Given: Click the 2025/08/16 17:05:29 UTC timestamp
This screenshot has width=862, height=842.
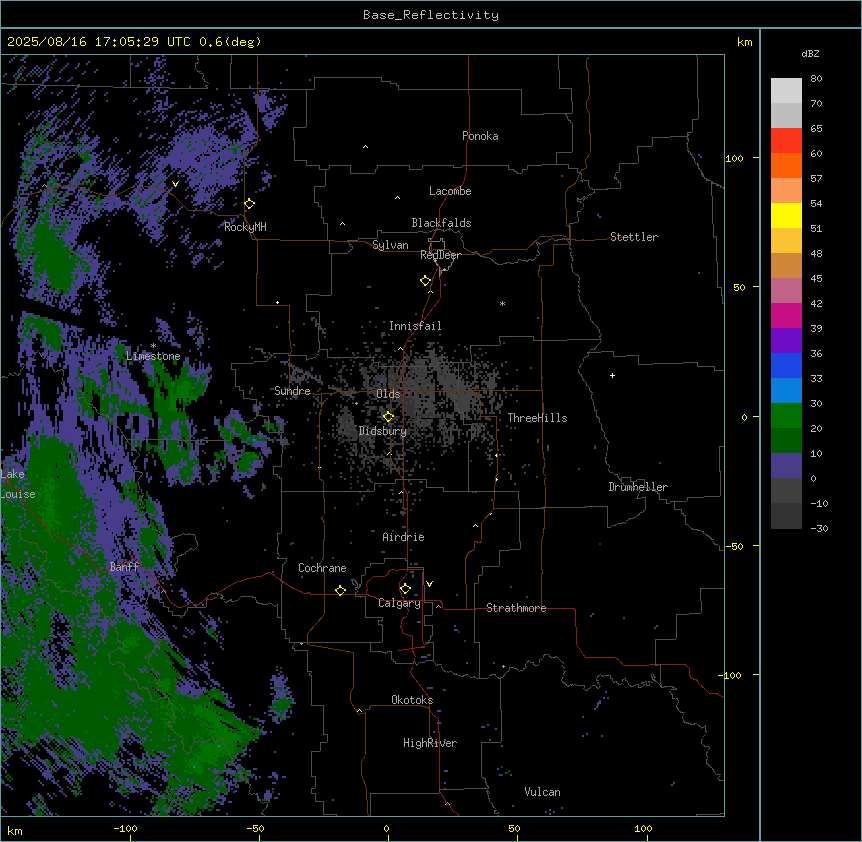Looking at the screenshot, I should (x=99, y=42).
